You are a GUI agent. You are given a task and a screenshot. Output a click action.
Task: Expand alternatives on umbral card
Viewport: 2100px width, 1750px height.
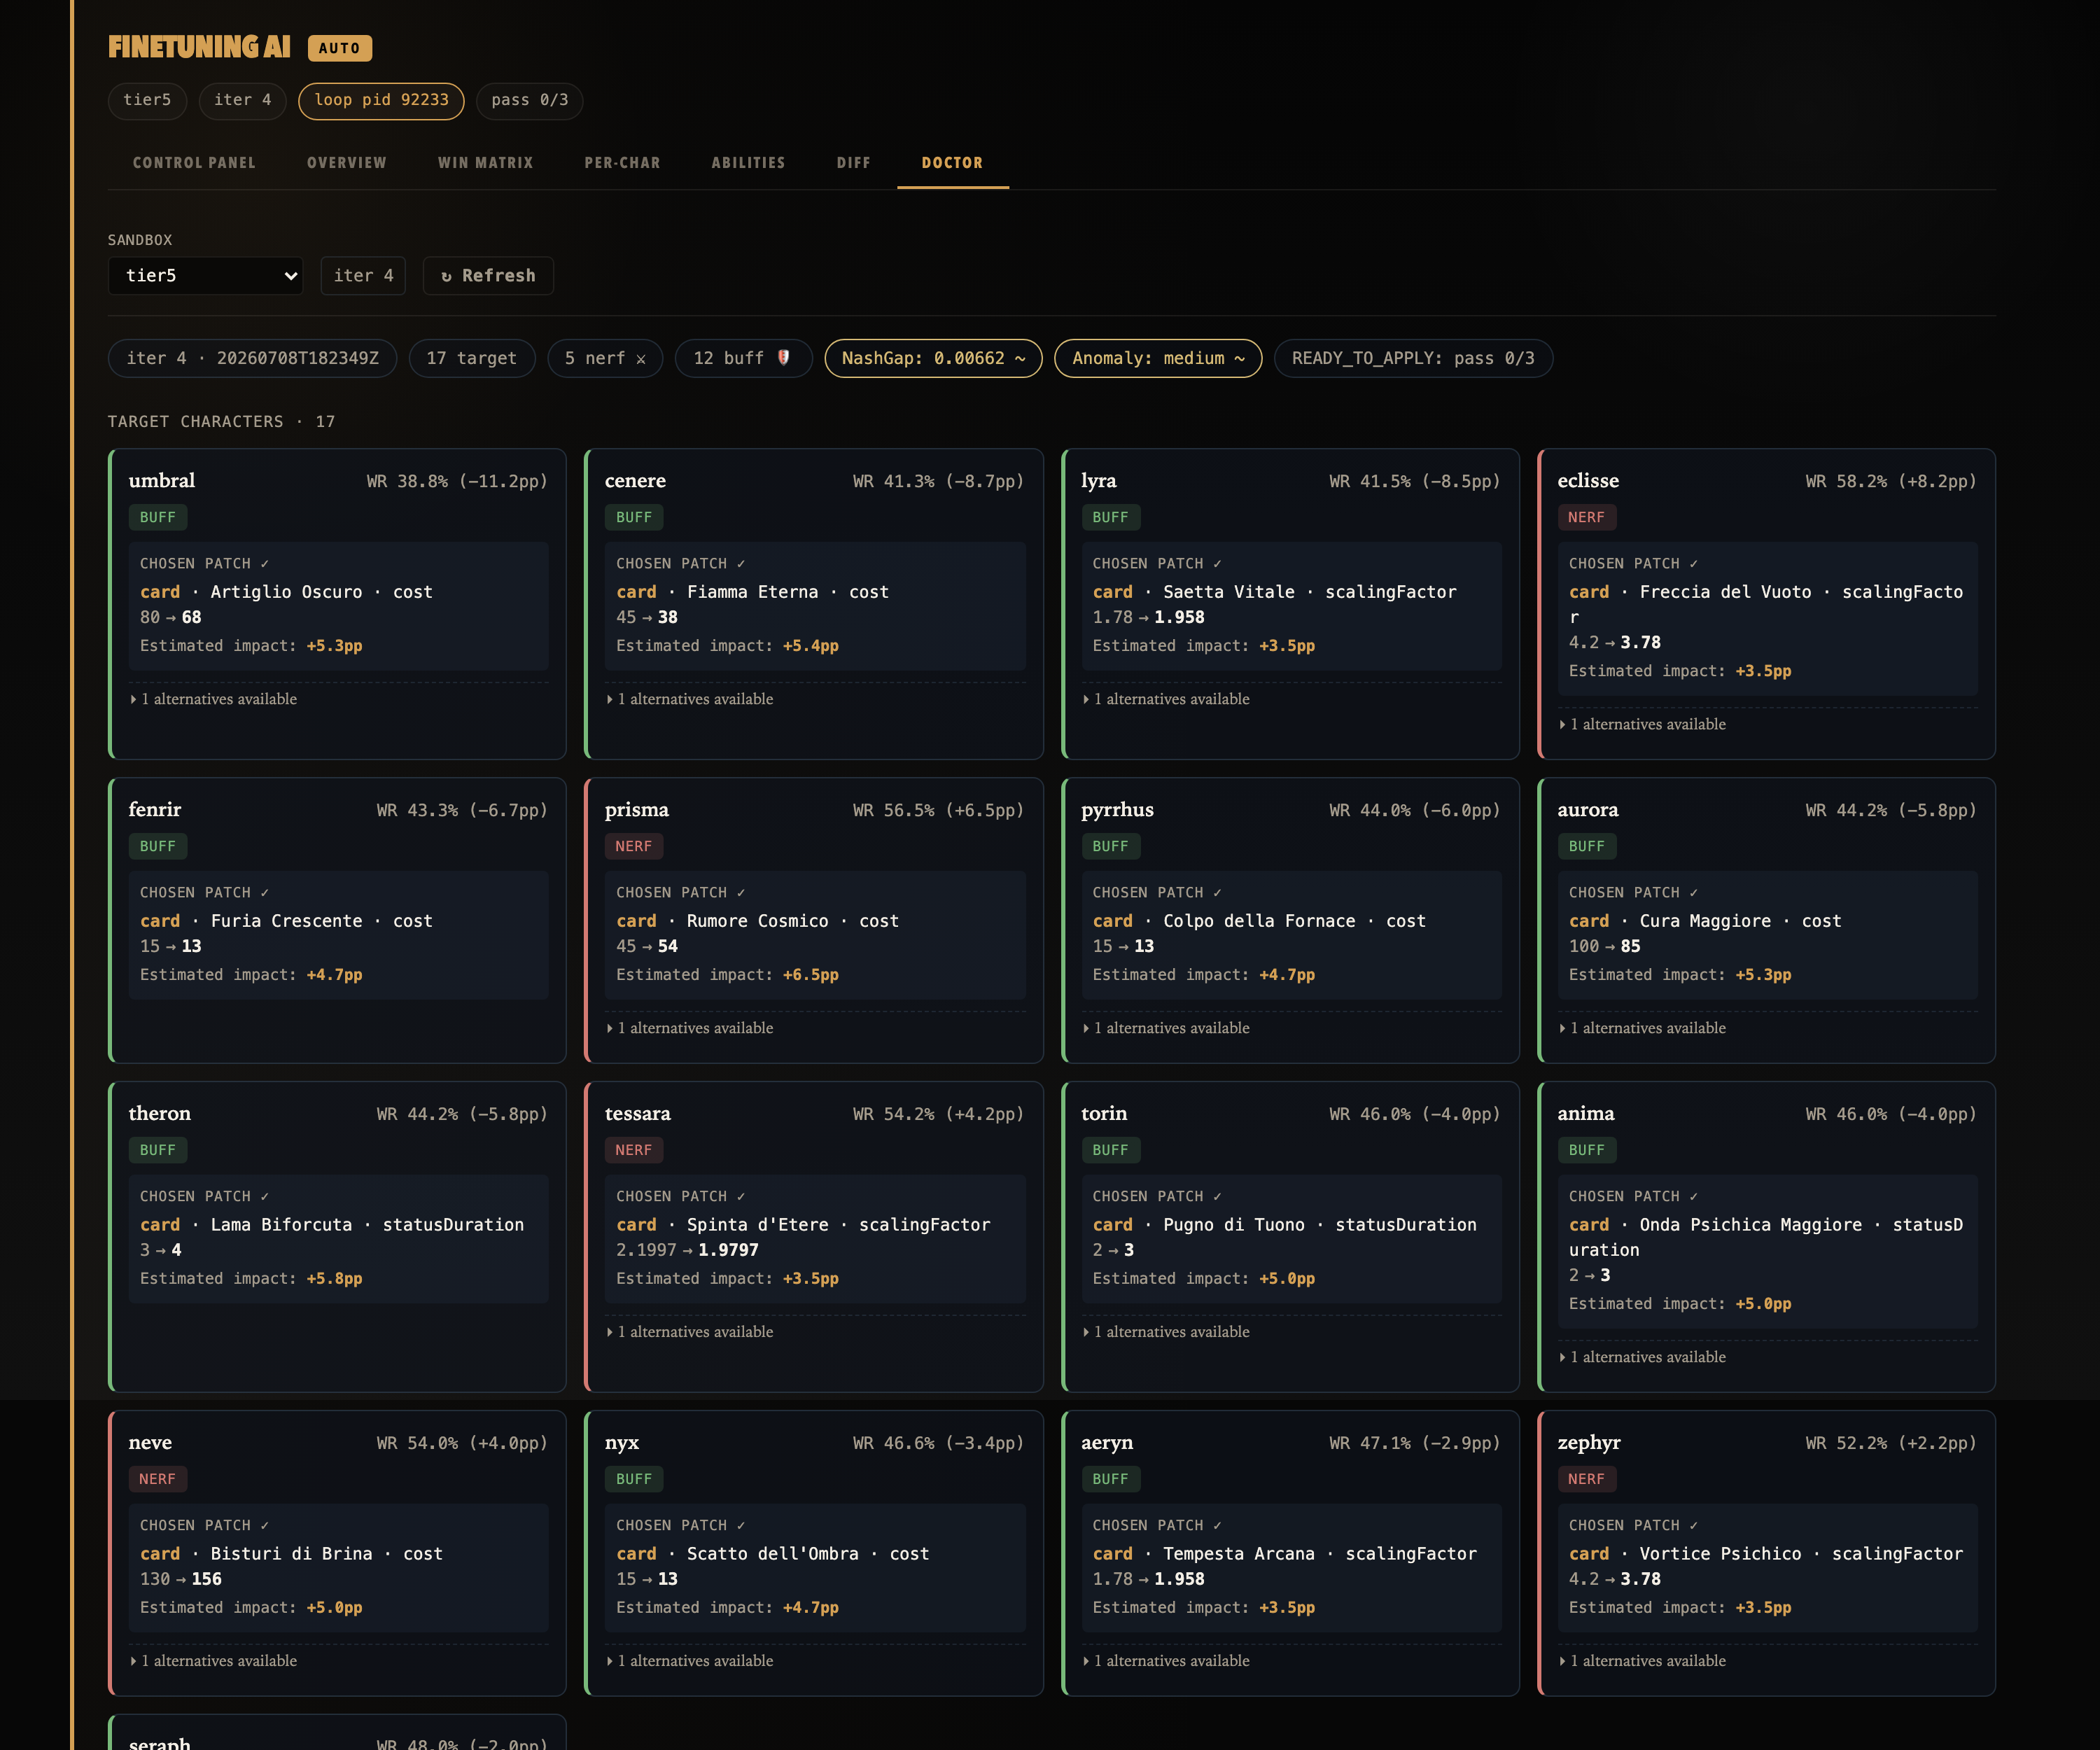pyautogui.click(x=214, y=699)
